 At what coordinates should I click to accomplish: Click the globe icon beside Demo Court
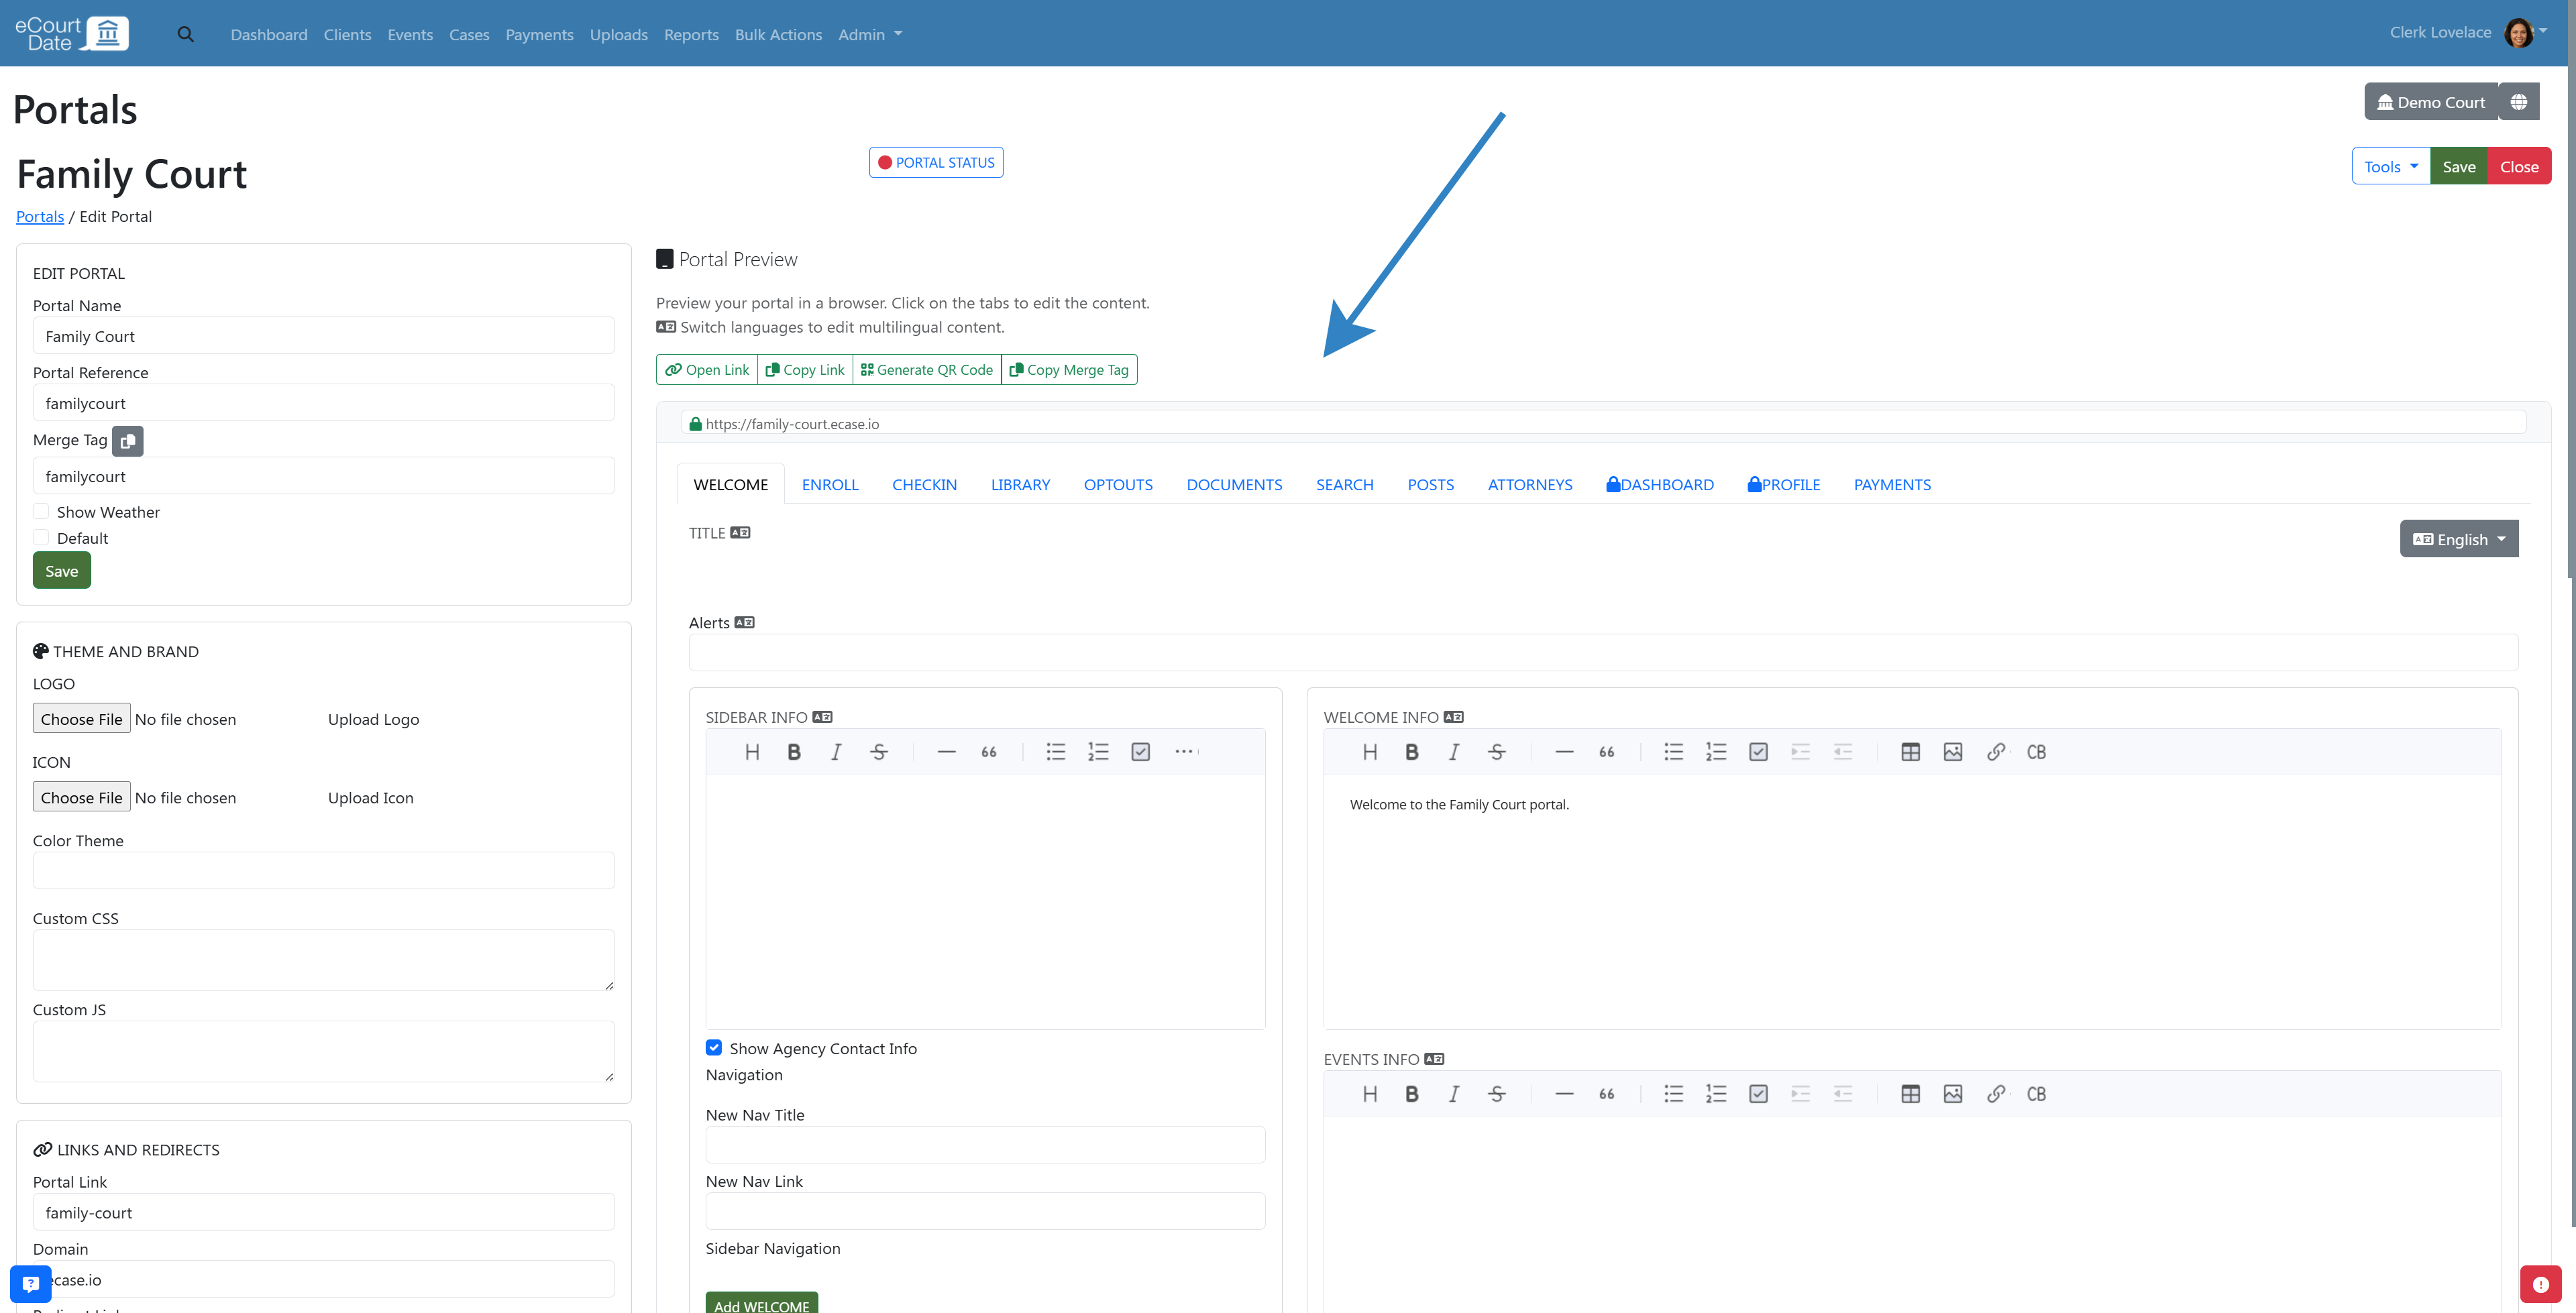[x=2519, y=102]
